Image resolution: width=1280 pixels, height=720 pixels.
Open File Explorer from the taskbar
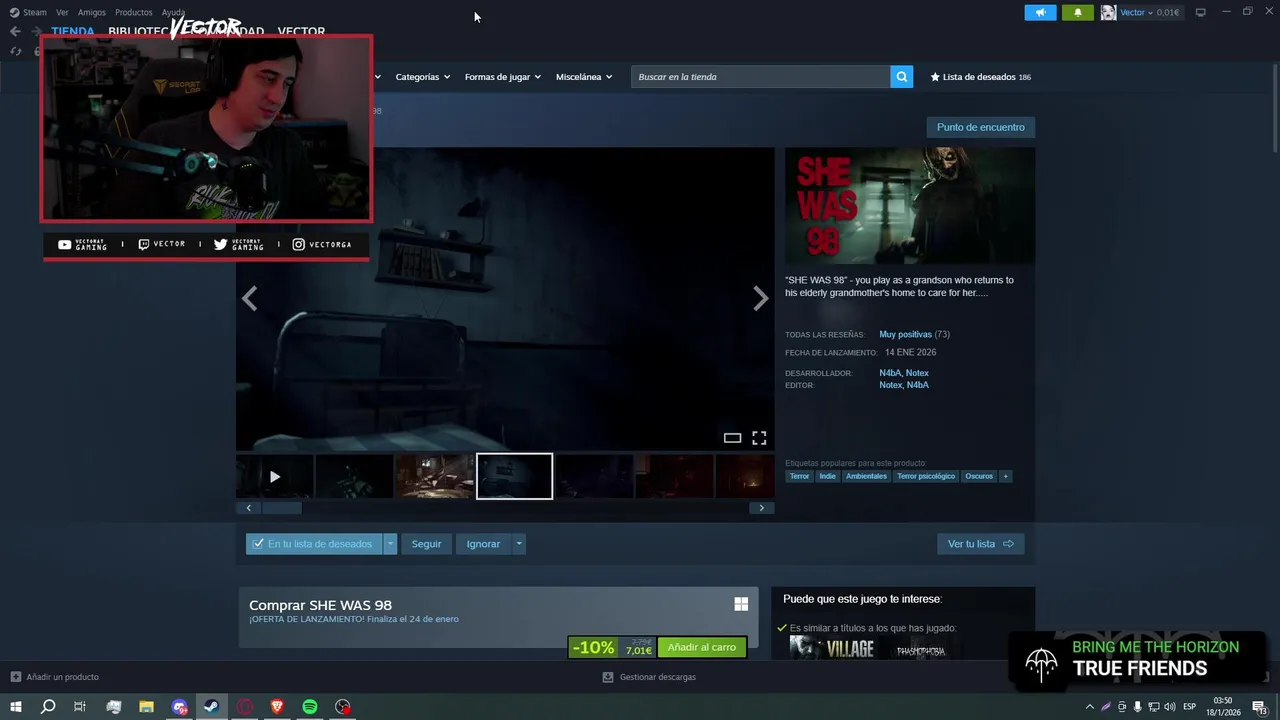[146, 707]
